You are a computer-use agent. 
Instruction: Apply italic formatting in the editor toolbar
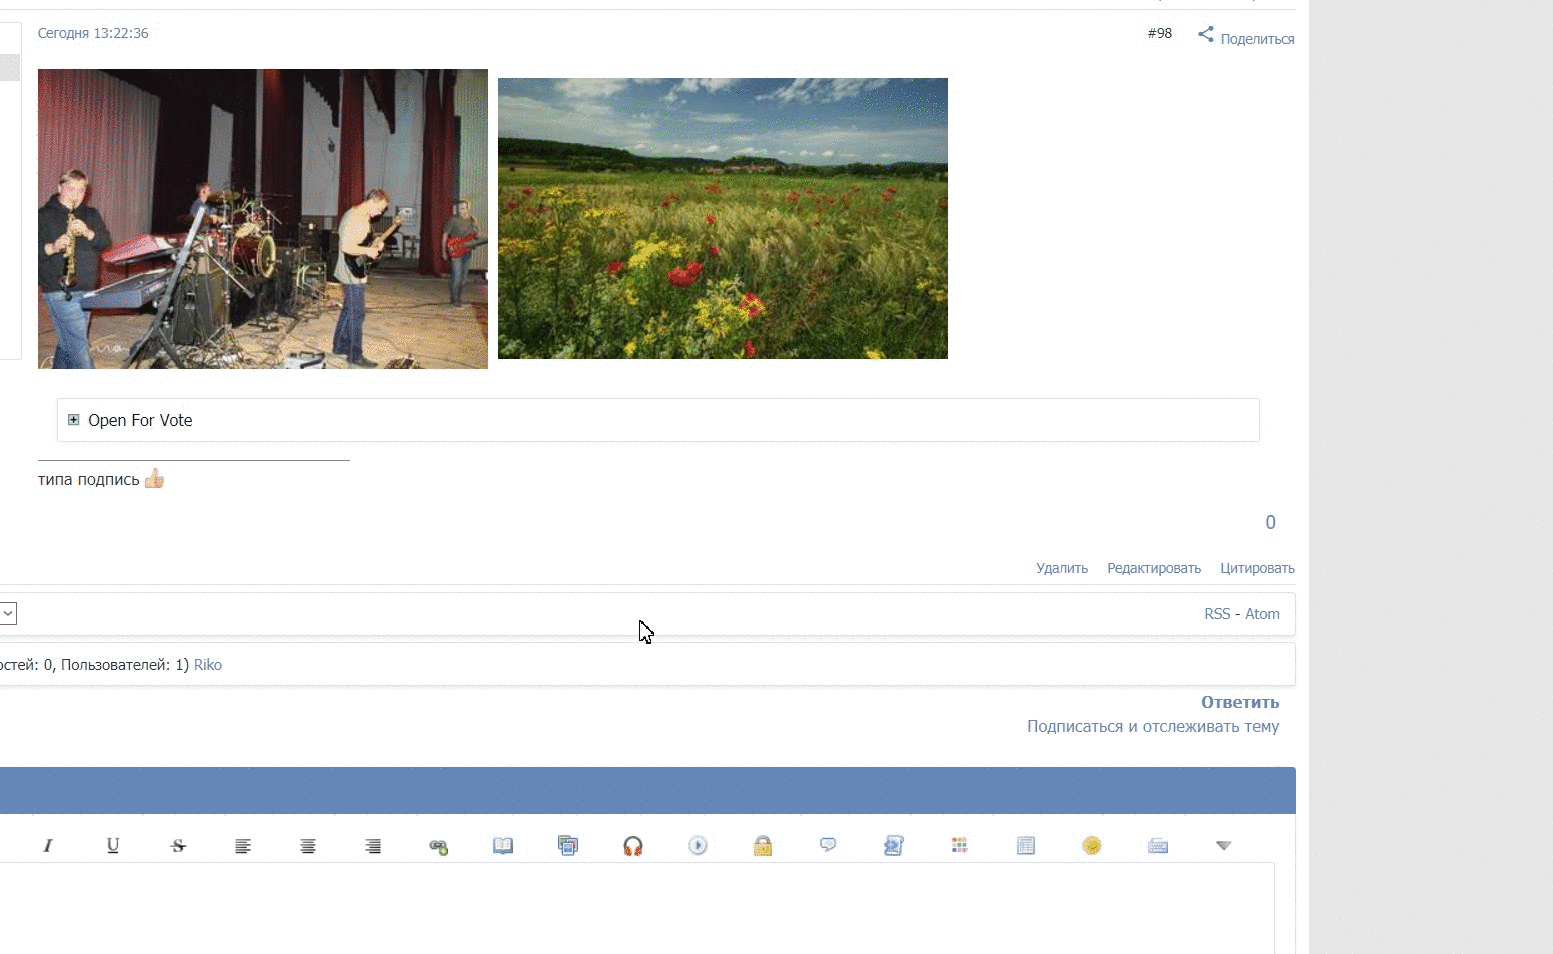(47, 846)
